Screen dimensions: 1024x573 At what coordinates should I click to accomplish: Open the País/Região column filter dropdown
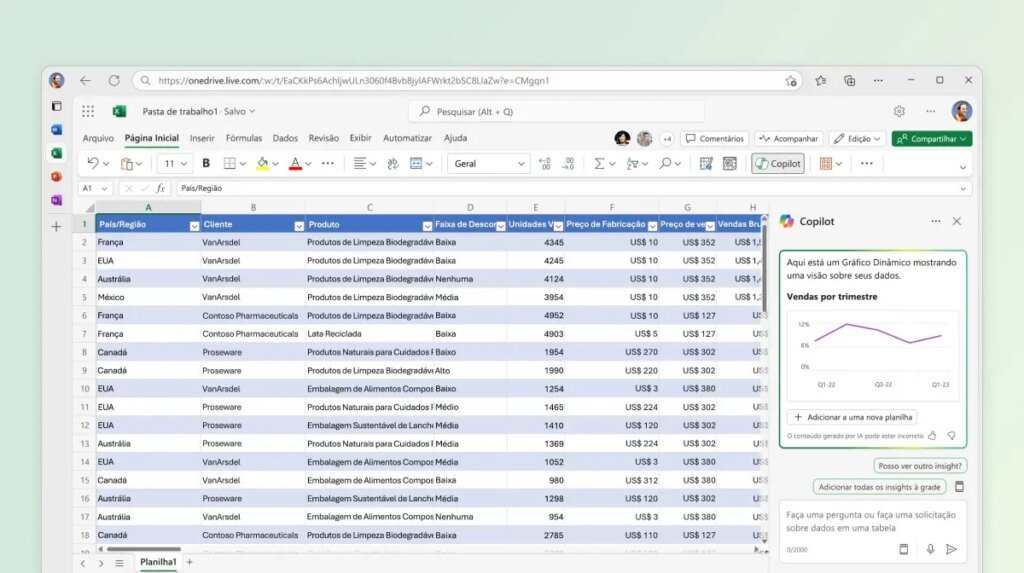click(x=194, y=225)
